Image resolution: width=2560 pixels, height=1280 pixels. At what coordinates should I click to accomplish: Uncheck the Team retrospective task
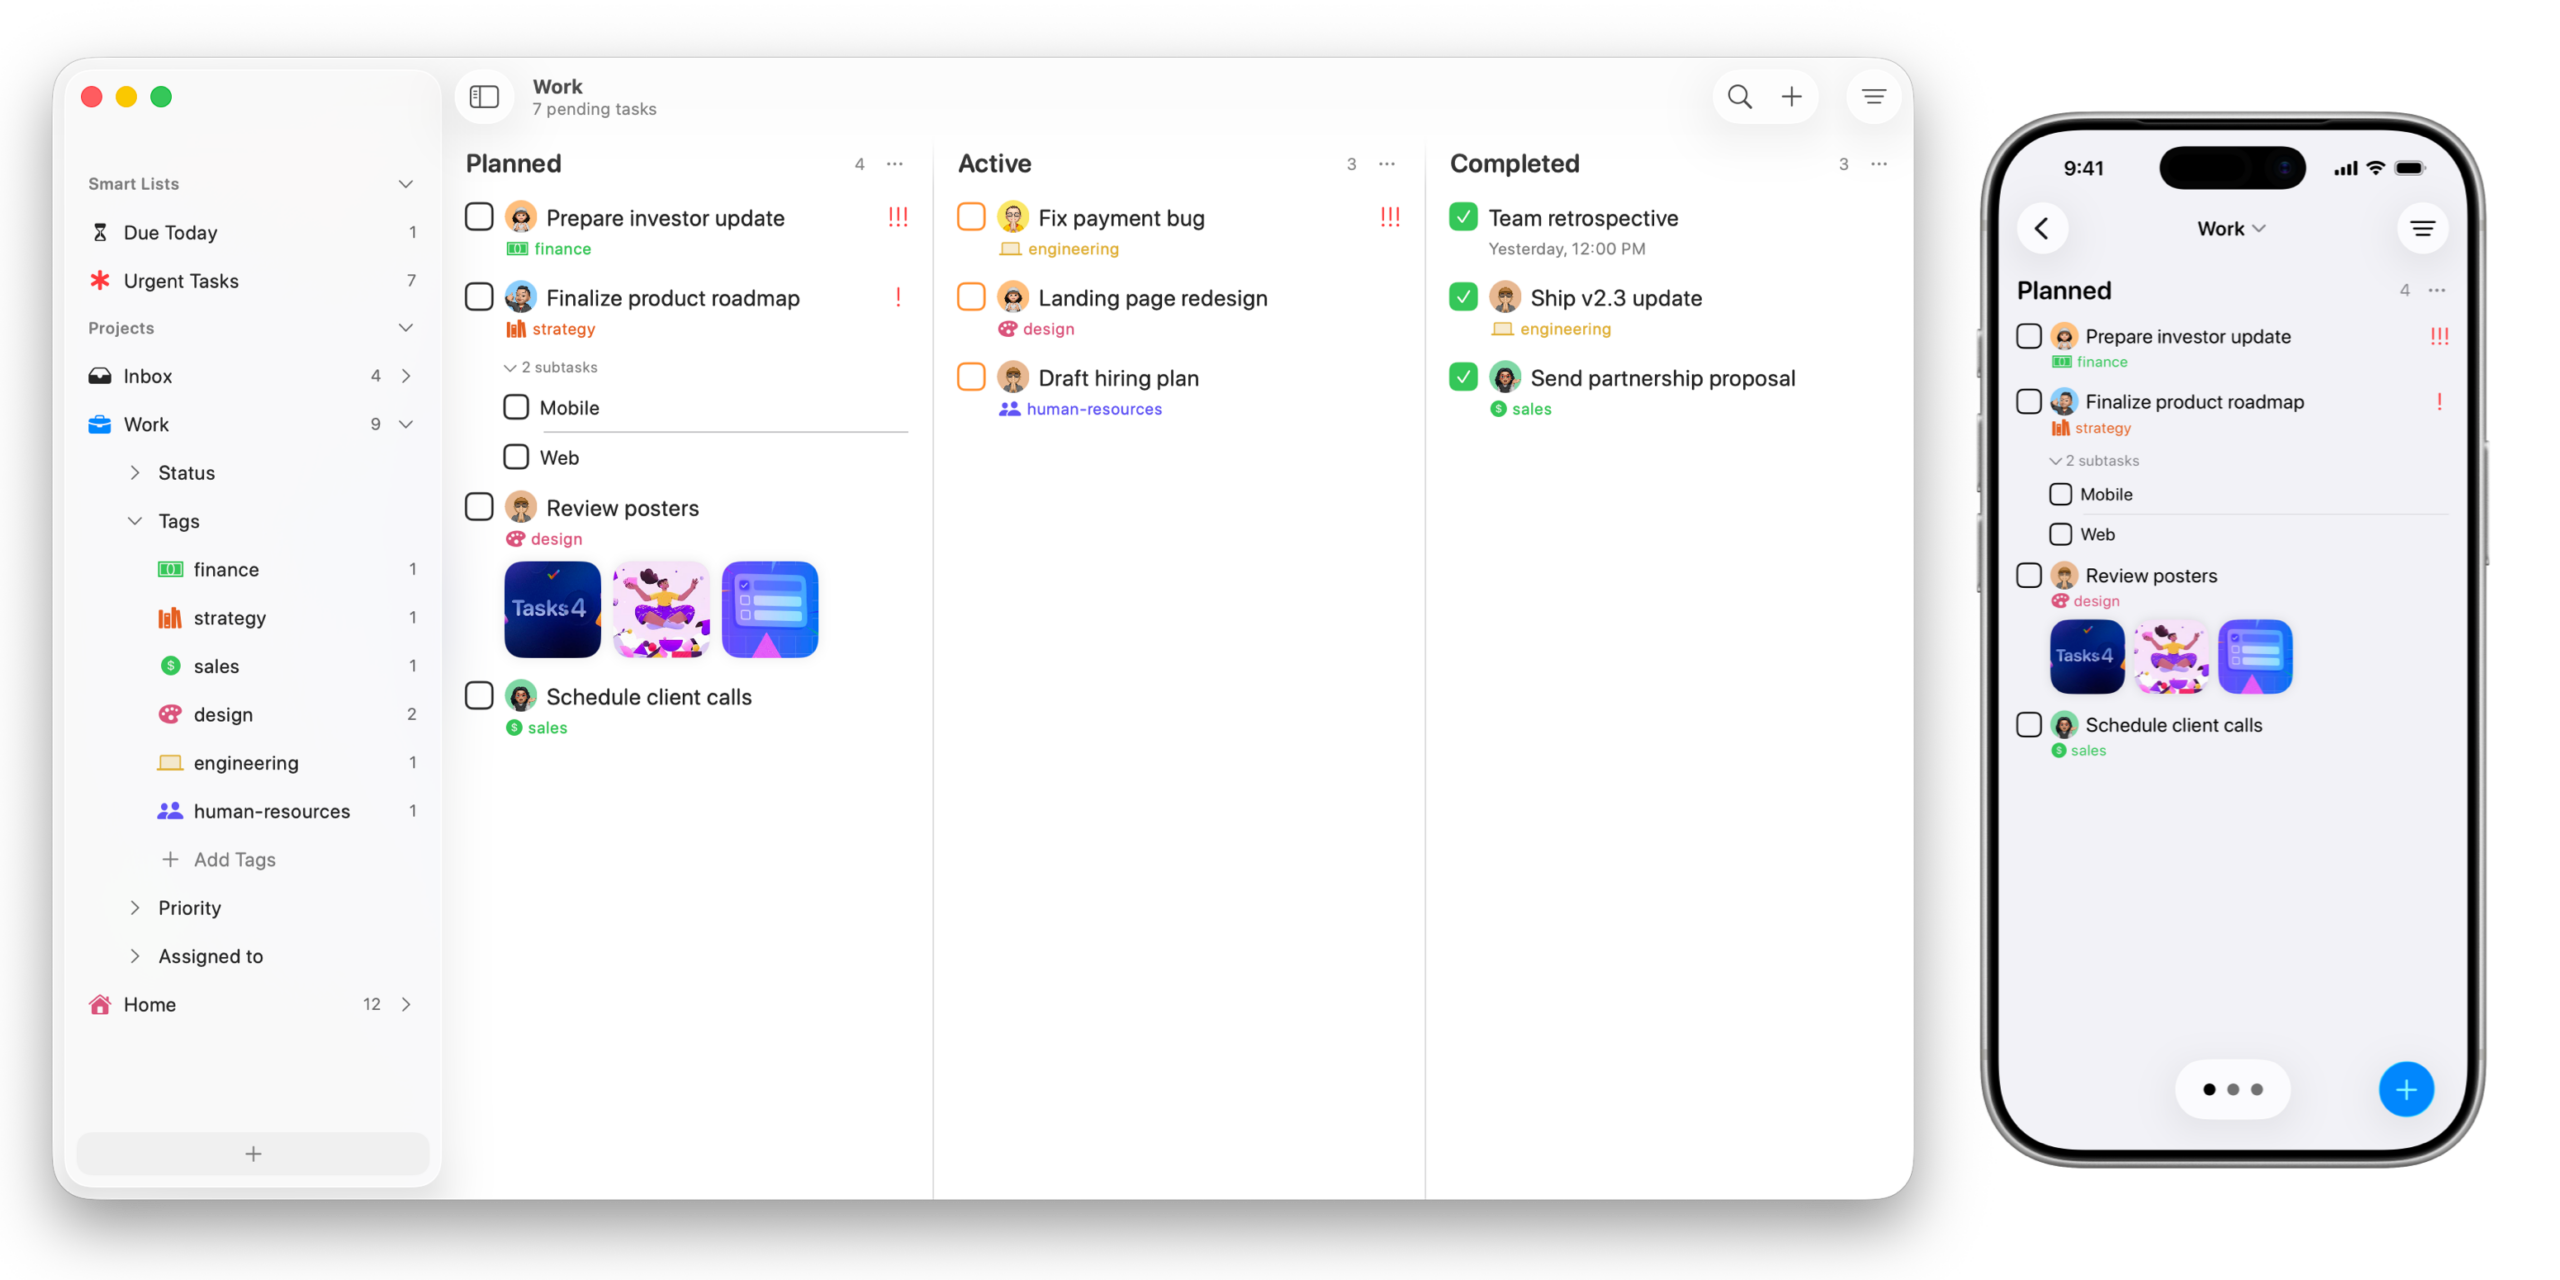coord(1463,217)
